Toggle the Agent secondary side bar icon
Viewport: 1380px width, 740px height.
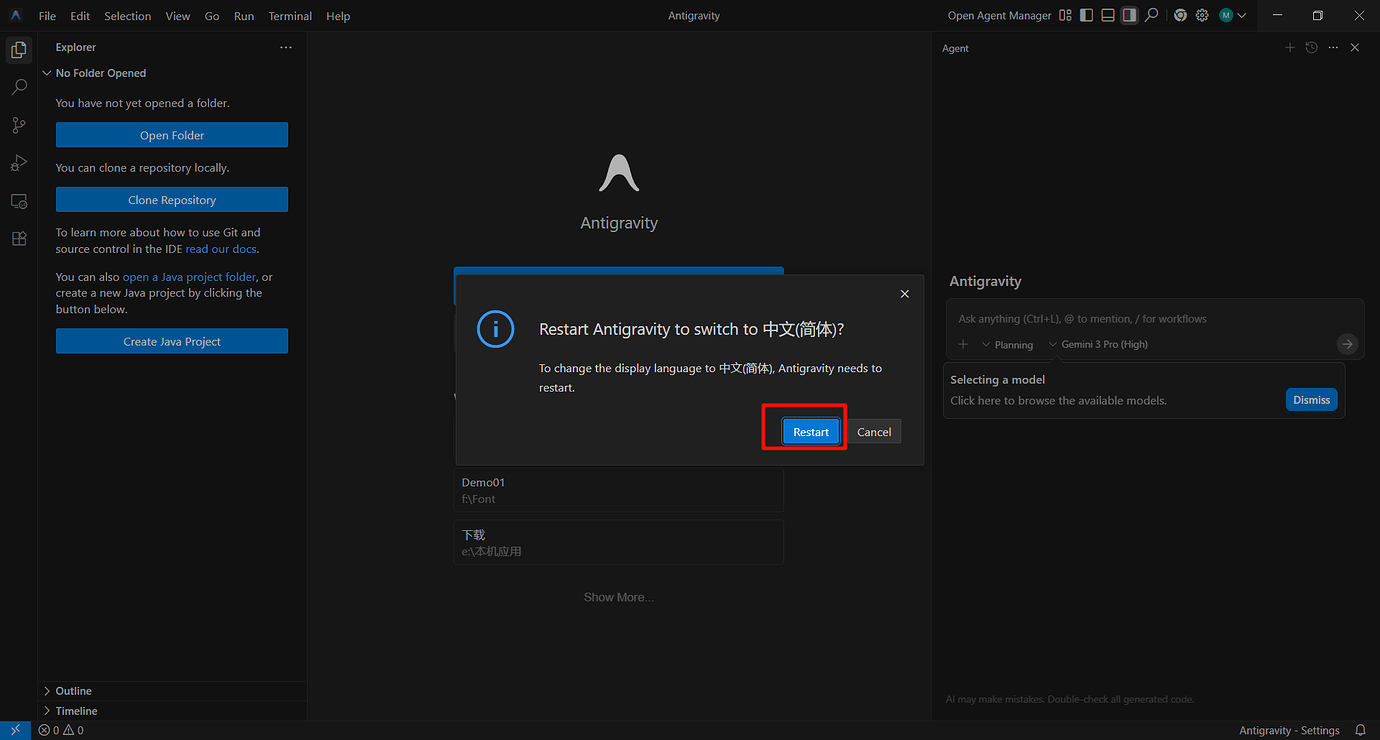click(1129, 15)
